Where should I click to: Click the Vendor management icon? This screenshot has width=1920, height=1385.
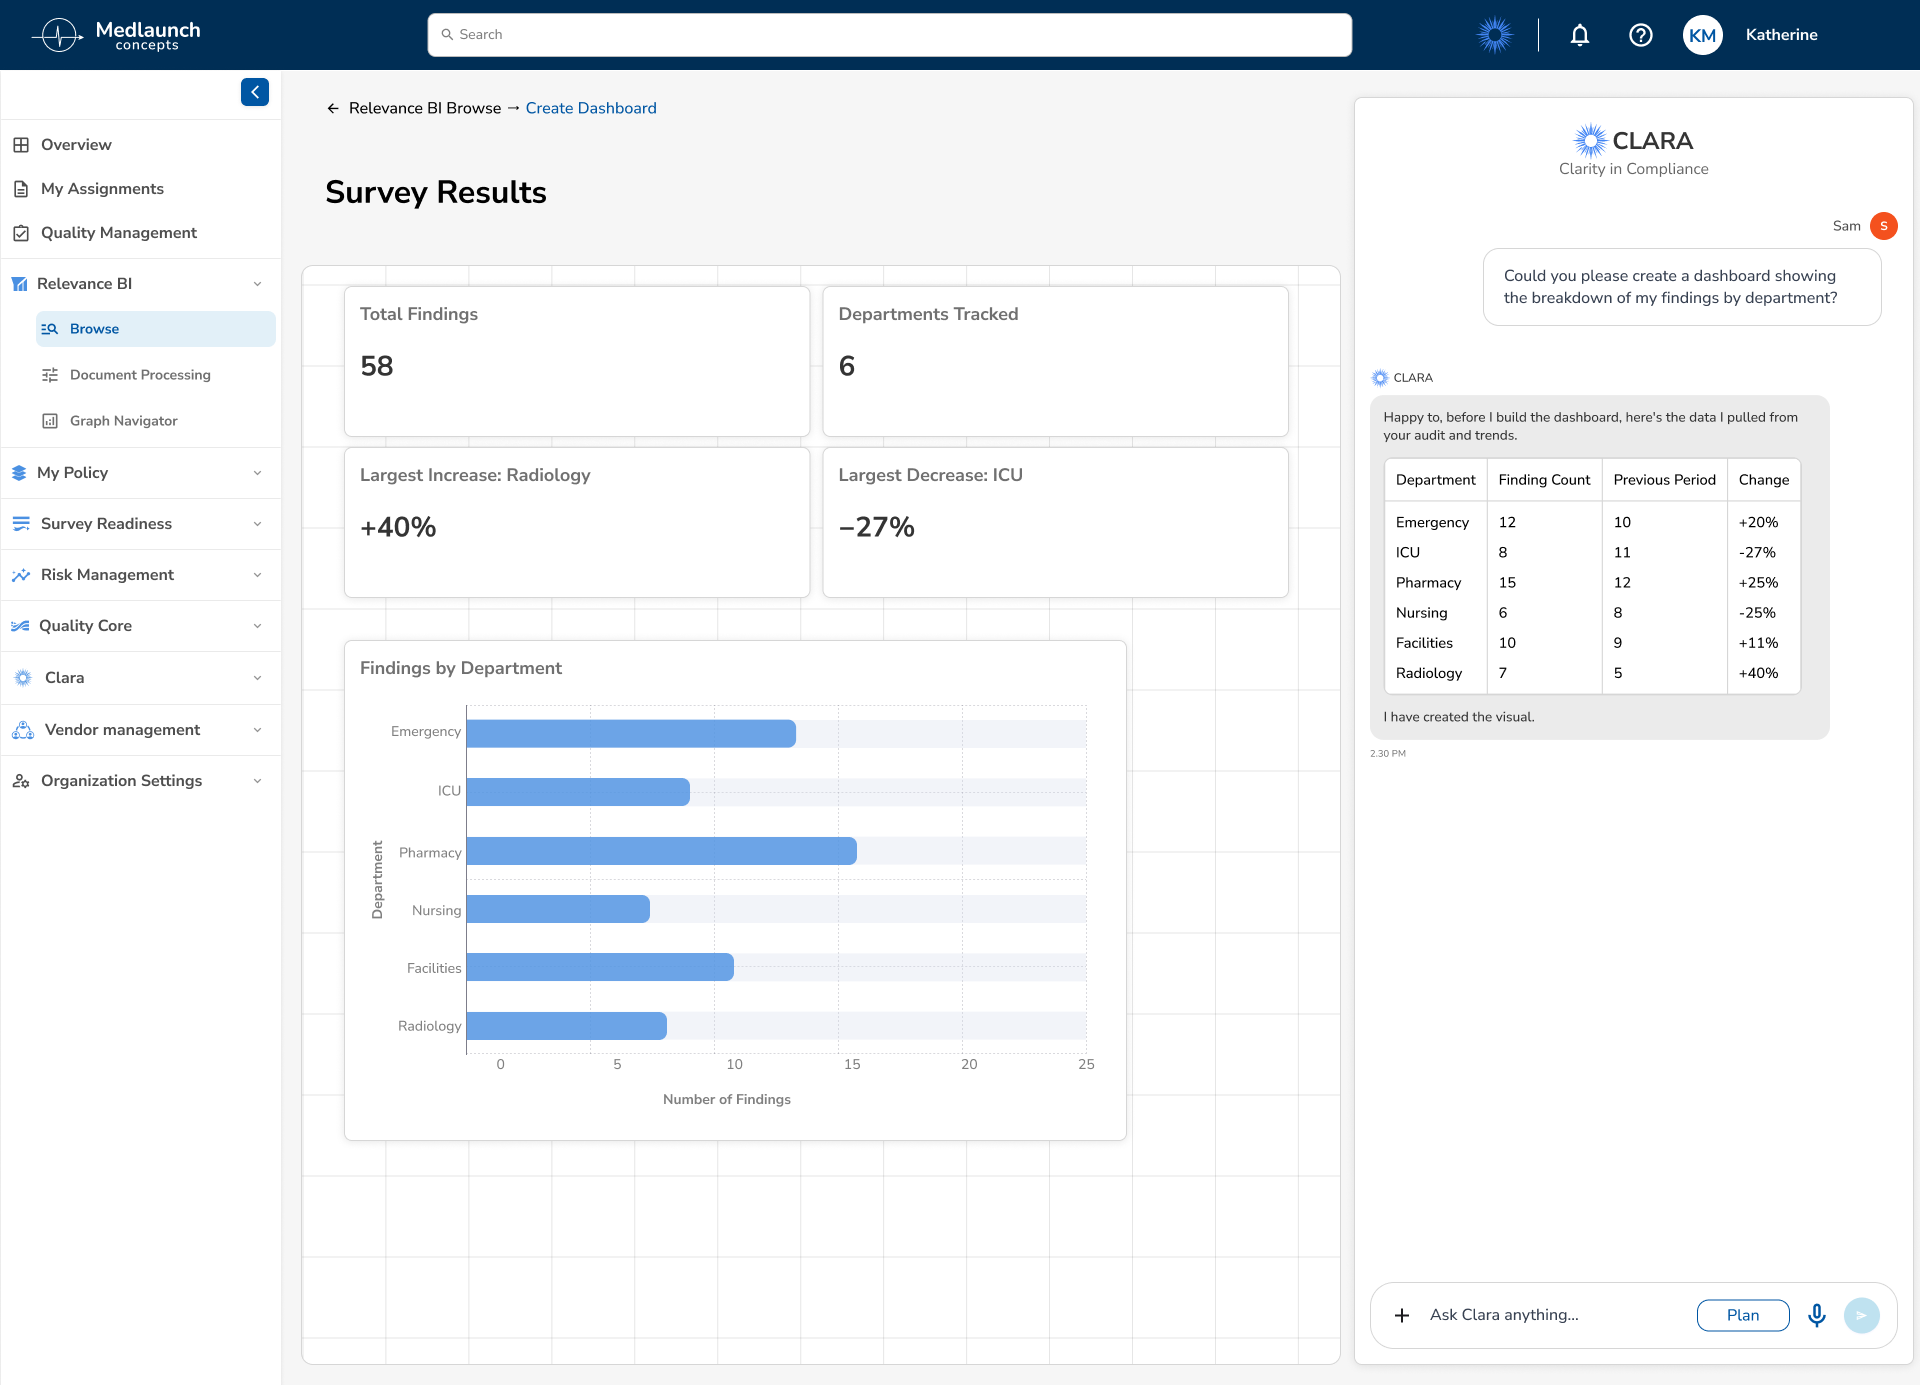(x=23, y=730)
